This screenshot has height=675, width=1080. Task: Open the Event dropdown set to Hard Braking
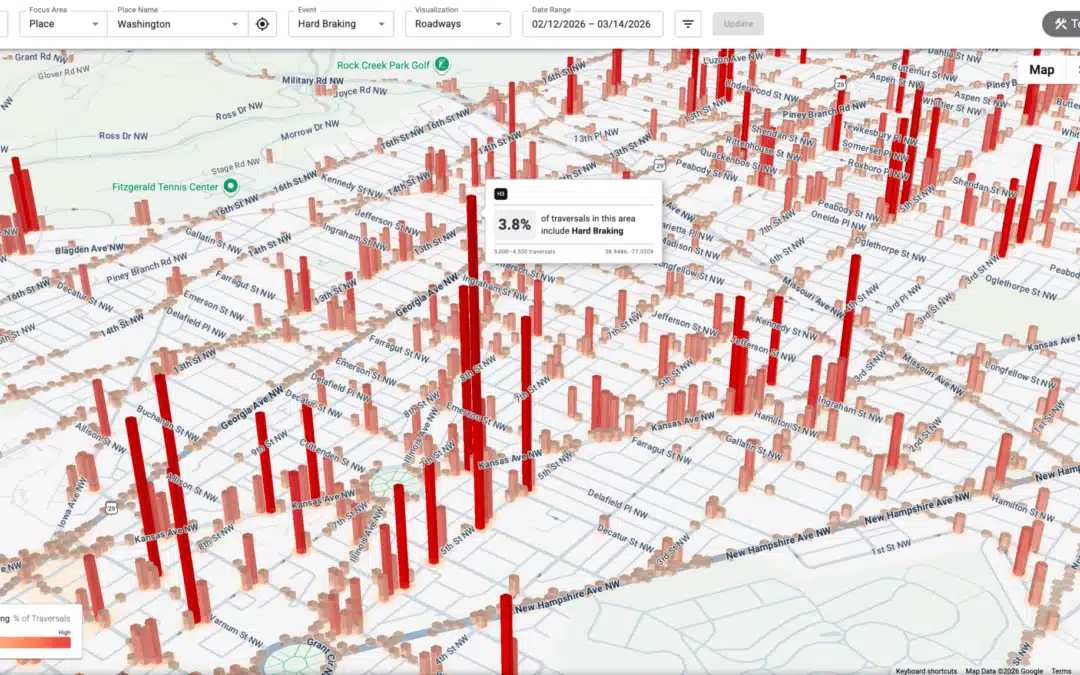[x=341, y=24]
